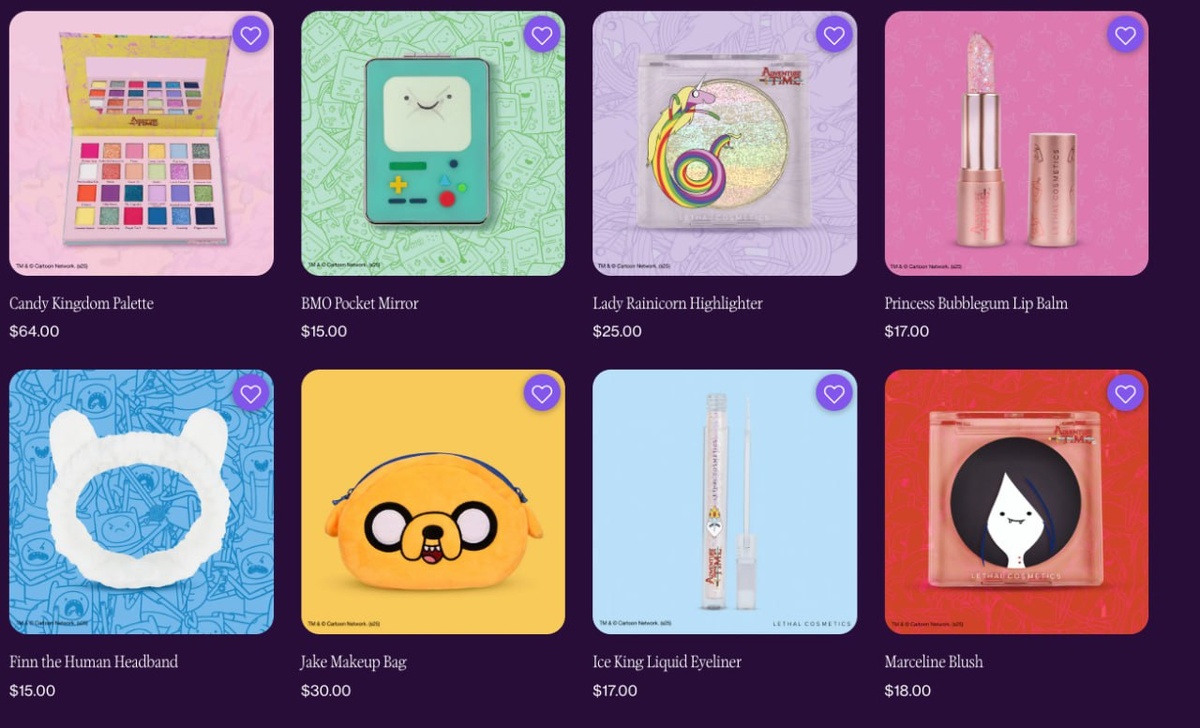Open the Candy Kingdom Palette product image
The height and width of the screenshot is (728, 1200).
[x=141, y=143]
